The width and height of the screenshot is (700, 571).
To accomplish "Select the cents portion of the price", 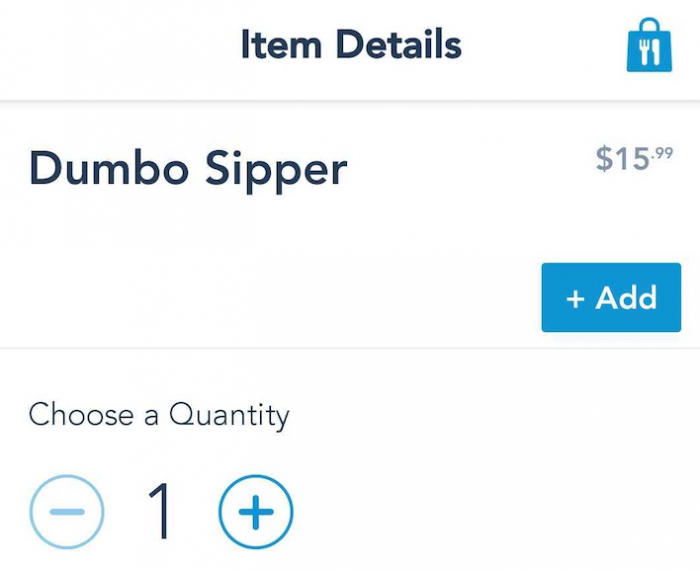I will 663,153.
